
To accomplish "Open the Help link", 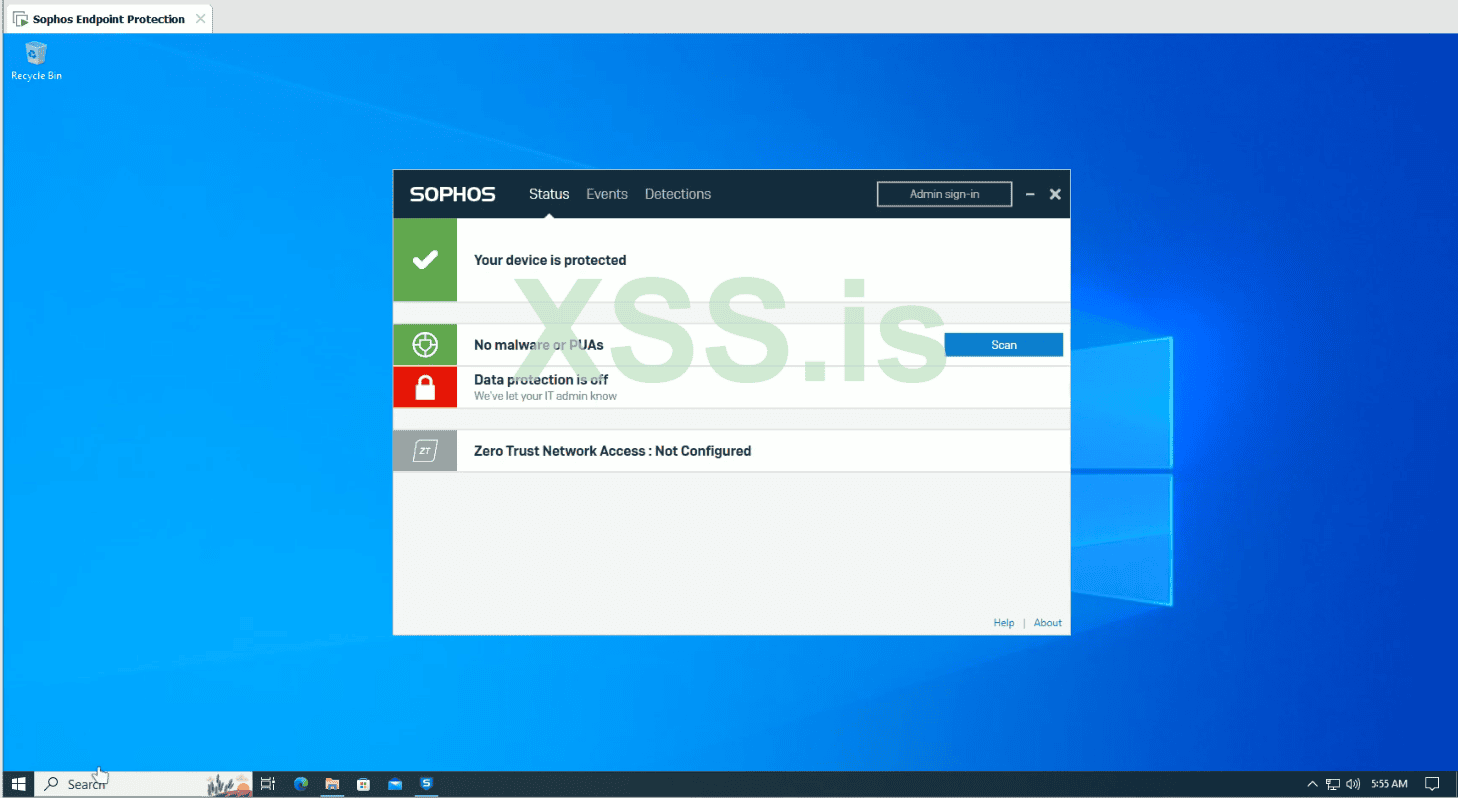I will point(1004,623).
